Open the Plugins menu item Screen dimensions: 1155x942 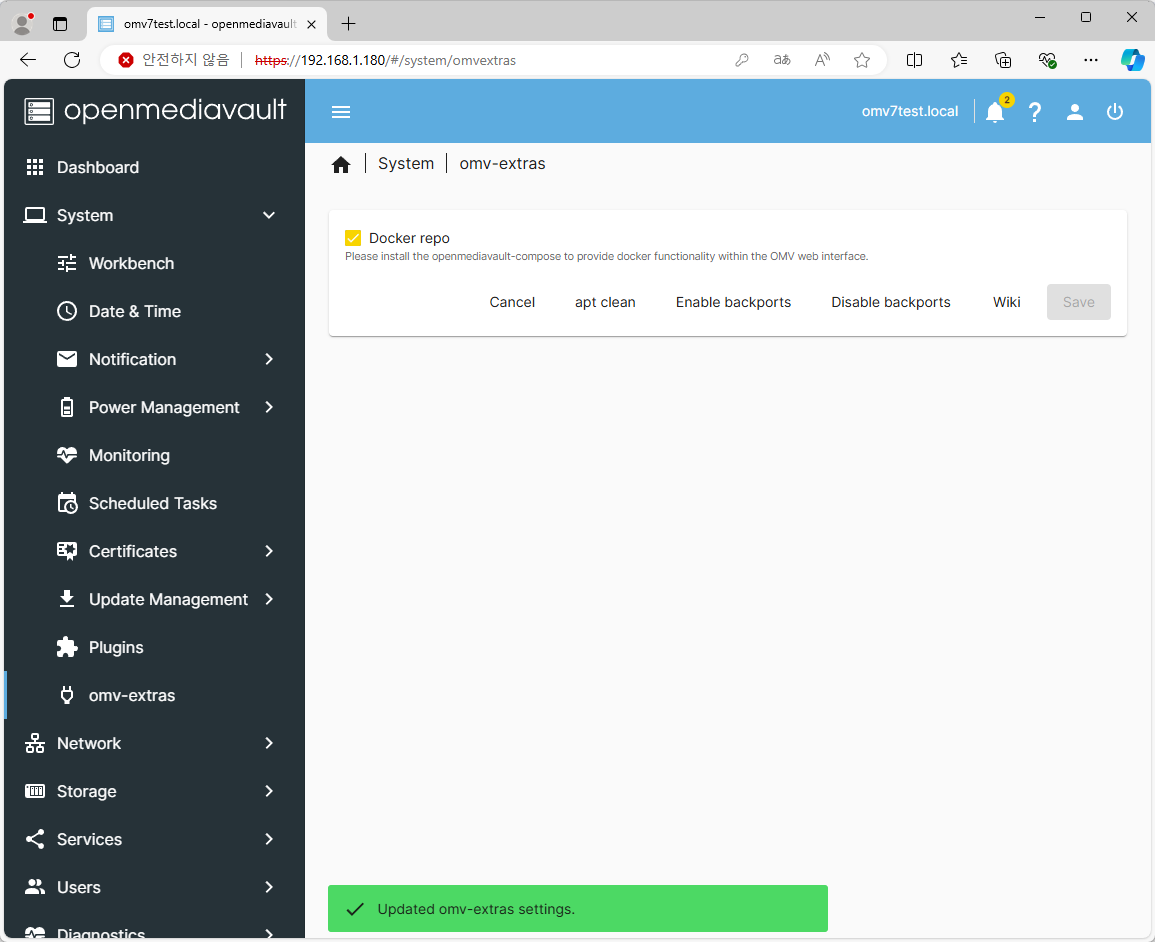click(155, 647)
